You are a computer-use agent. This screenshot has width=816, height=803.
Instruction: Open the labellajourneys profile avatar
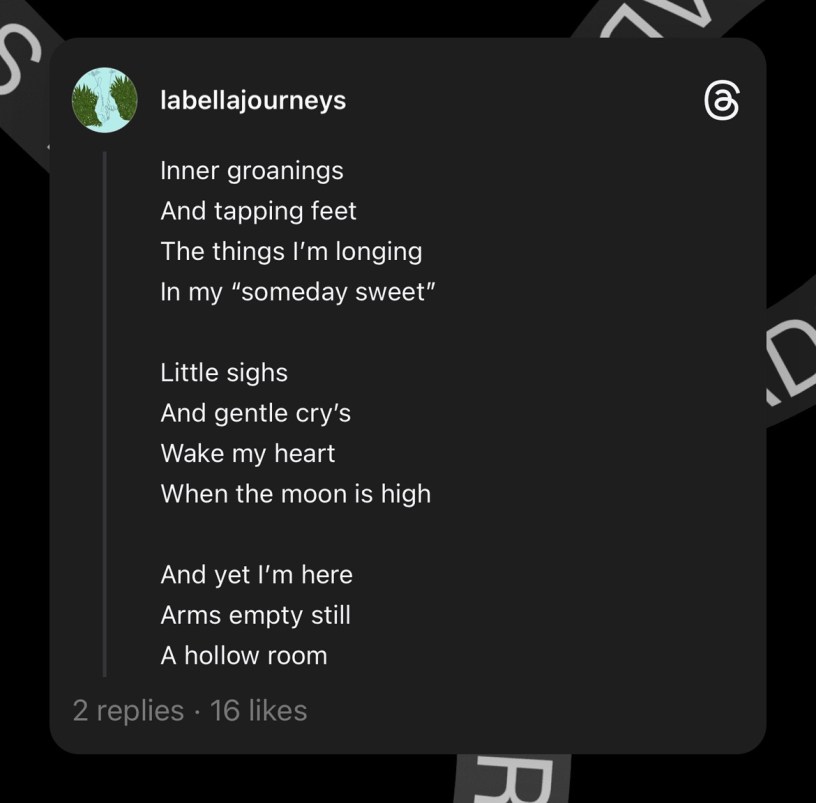click(x=105, y=100)
